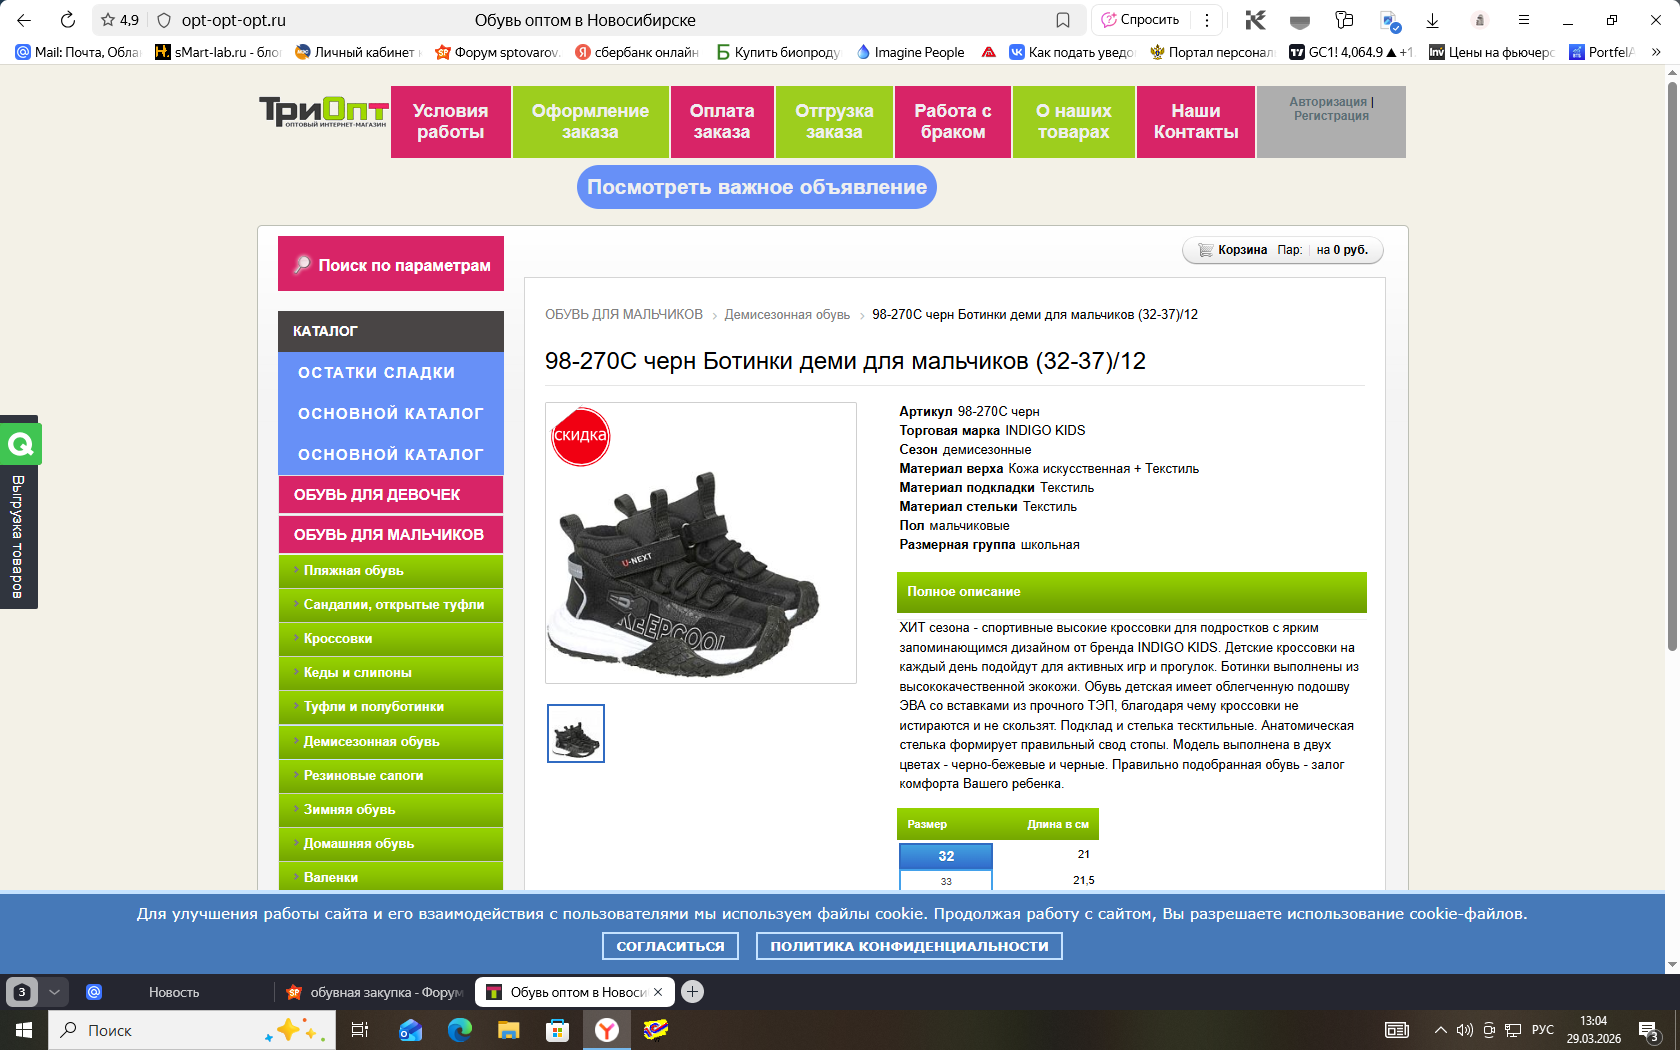Click the shopping cart Корзина icon

[x=1206, y=250]
